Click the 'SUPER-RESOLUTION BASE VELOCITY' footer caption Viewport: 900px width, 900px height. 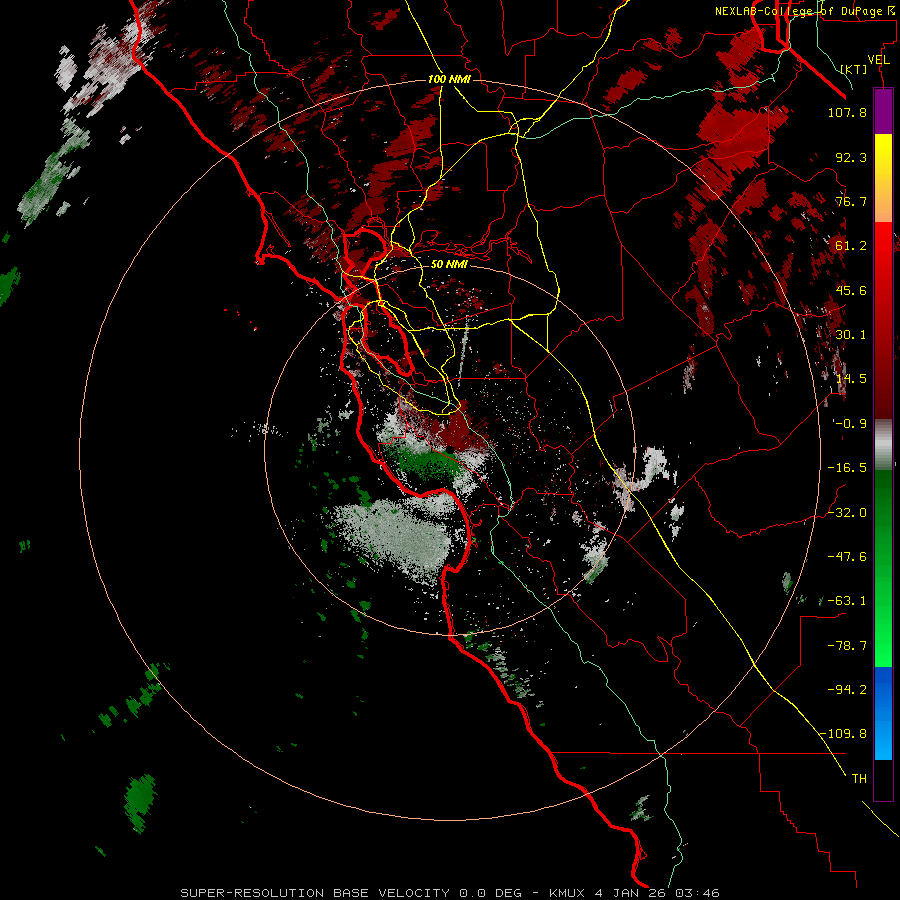click(x=315, y=893)
